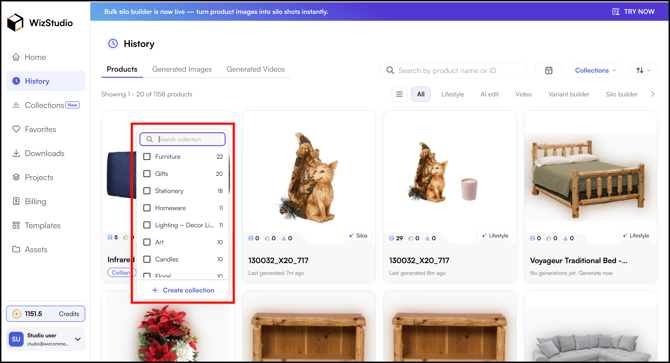Switch to Generated Images tab

[x=182, y=69]
